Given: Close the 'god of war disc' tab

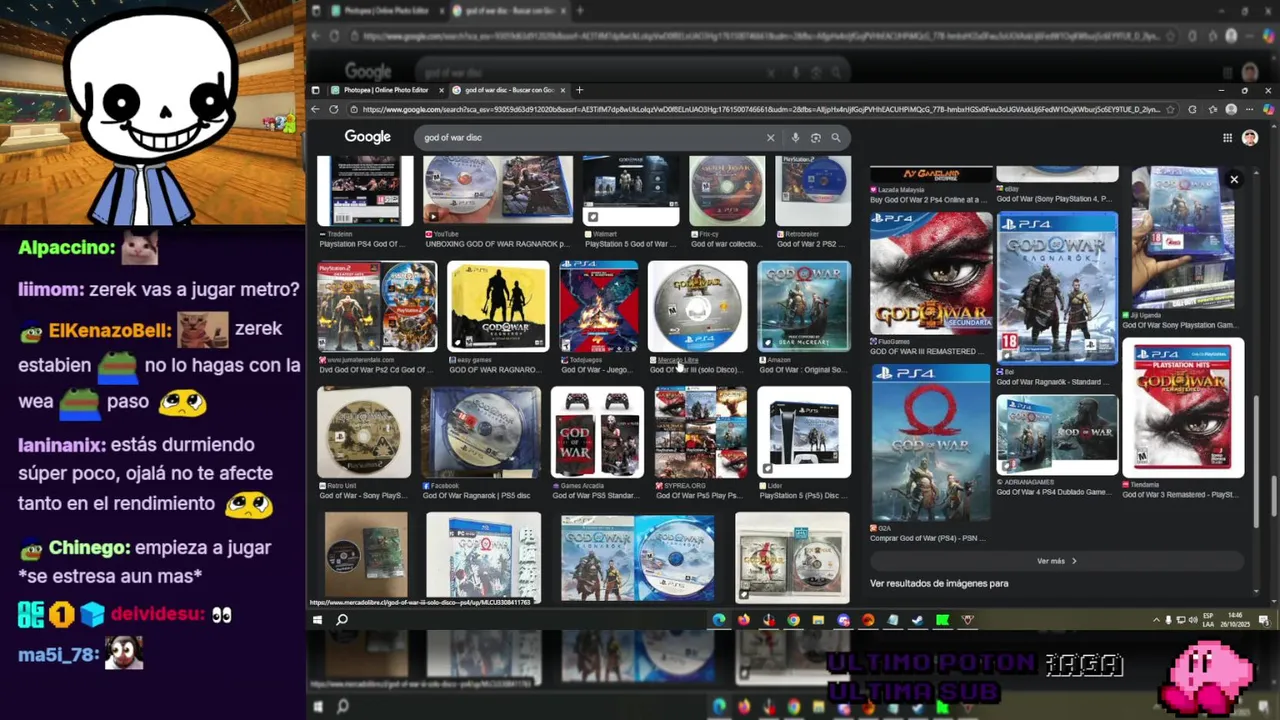Looking at the screenshot, I should (x=564, y=90).
